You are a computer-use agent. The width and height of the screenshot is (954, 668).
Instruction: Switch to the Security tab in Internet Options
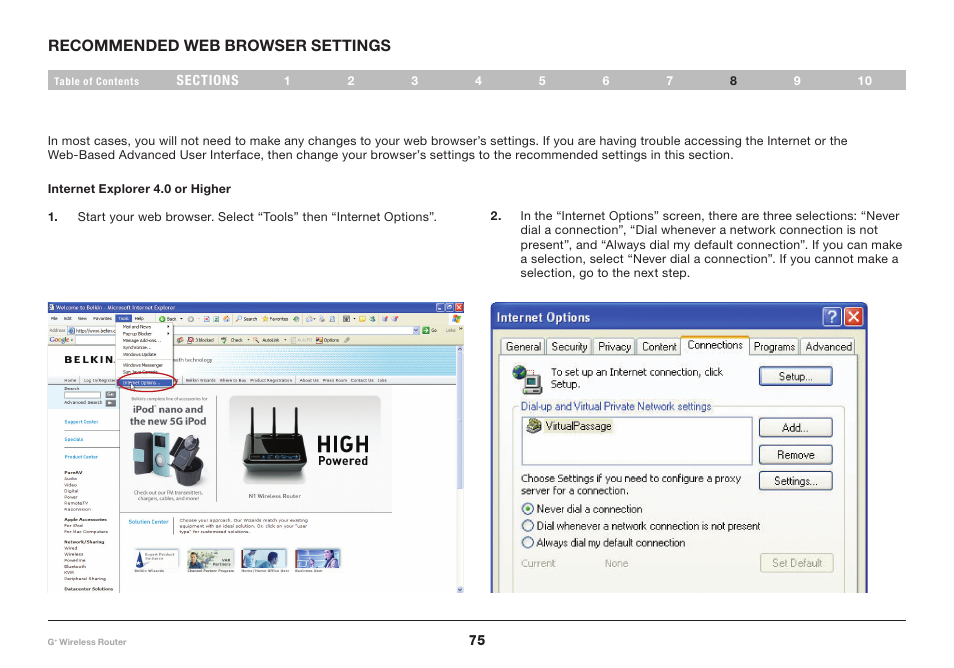point(569,347)
